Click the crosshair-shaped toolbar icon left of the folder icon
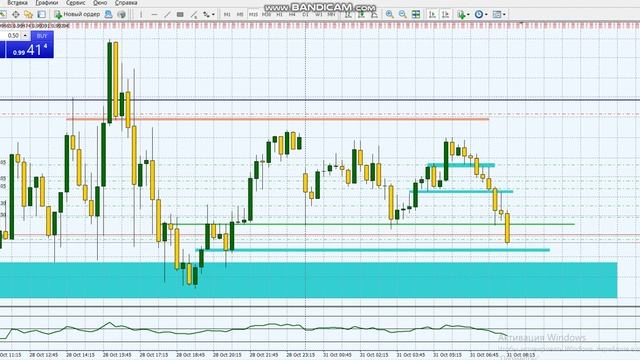Viewport: 640px width, 360px height. 16,15
